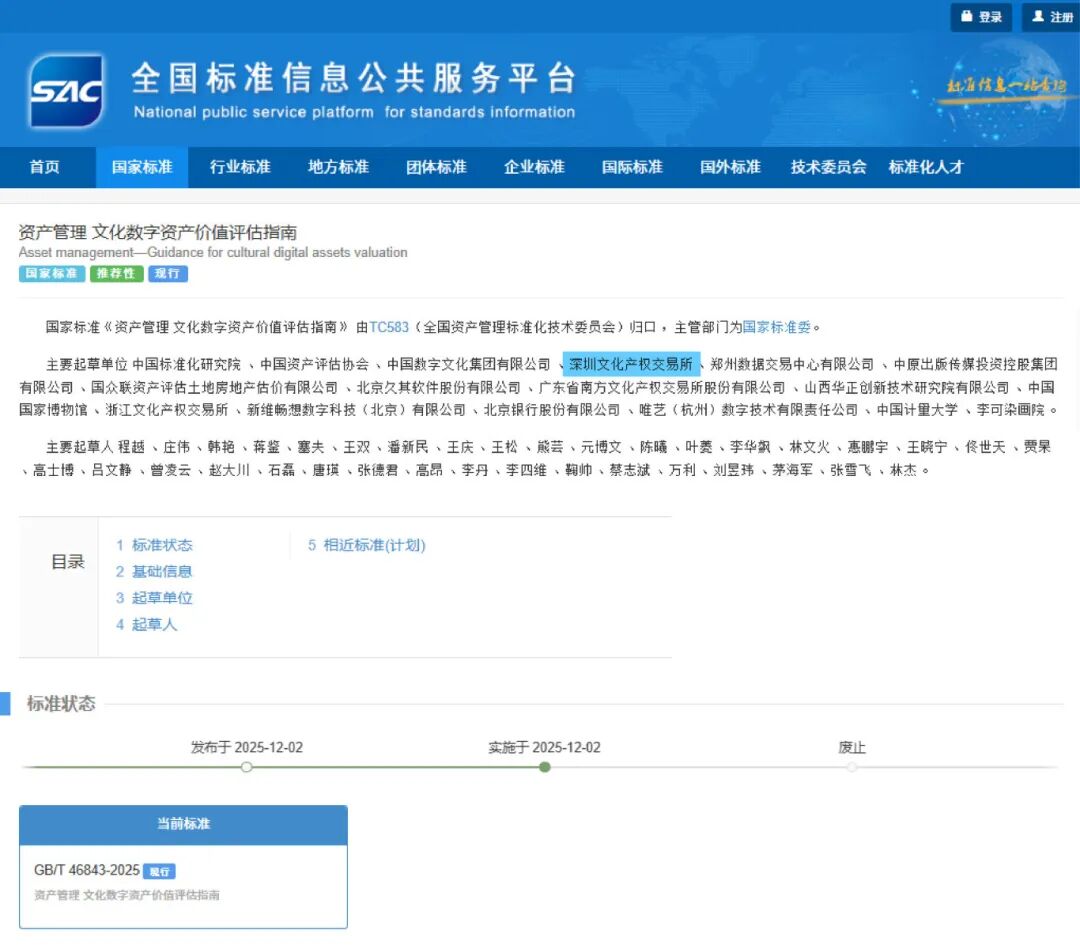Open 地方标准 navigation item
Image resolution: width=1080 pixels, height=945 pixels.
coord(338,167)
